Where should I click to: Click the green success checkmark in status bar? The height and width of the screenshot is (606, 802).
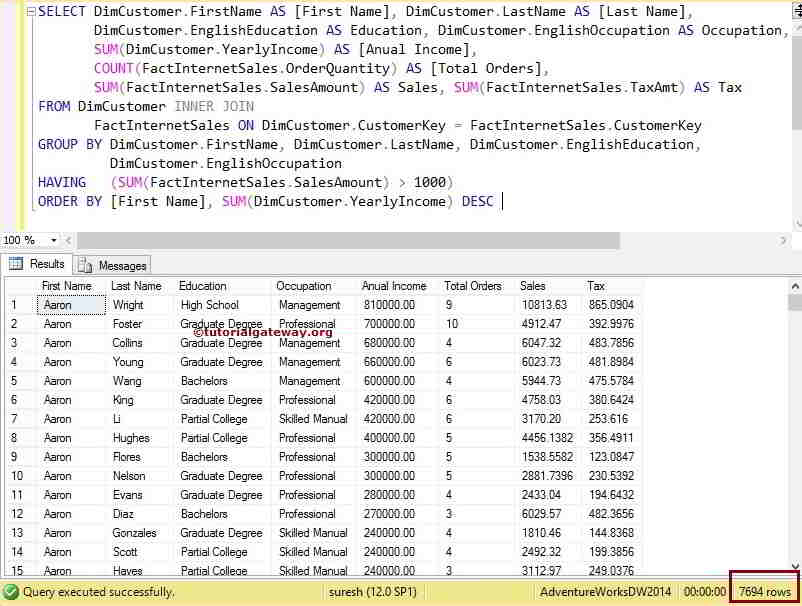pyautogui.click(x=10, y=592)
